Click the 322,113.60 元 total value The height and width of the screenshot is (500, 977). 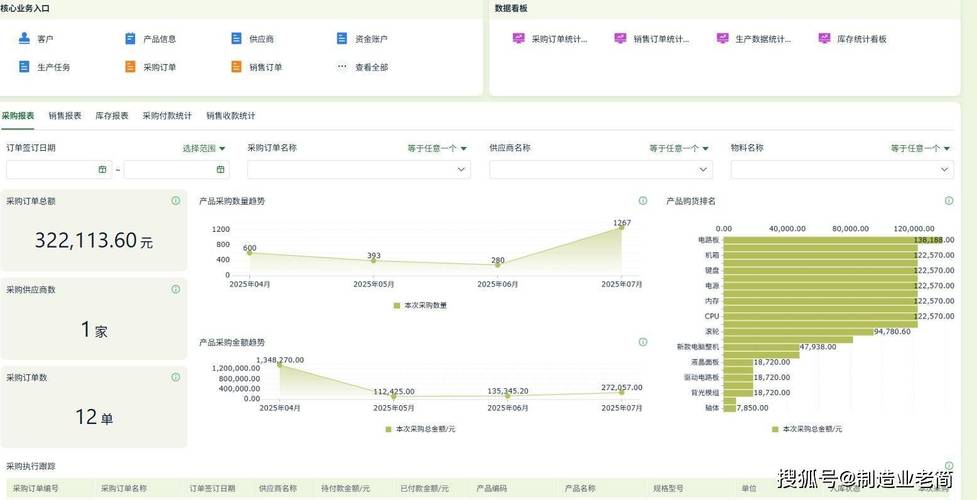[93, 240]
